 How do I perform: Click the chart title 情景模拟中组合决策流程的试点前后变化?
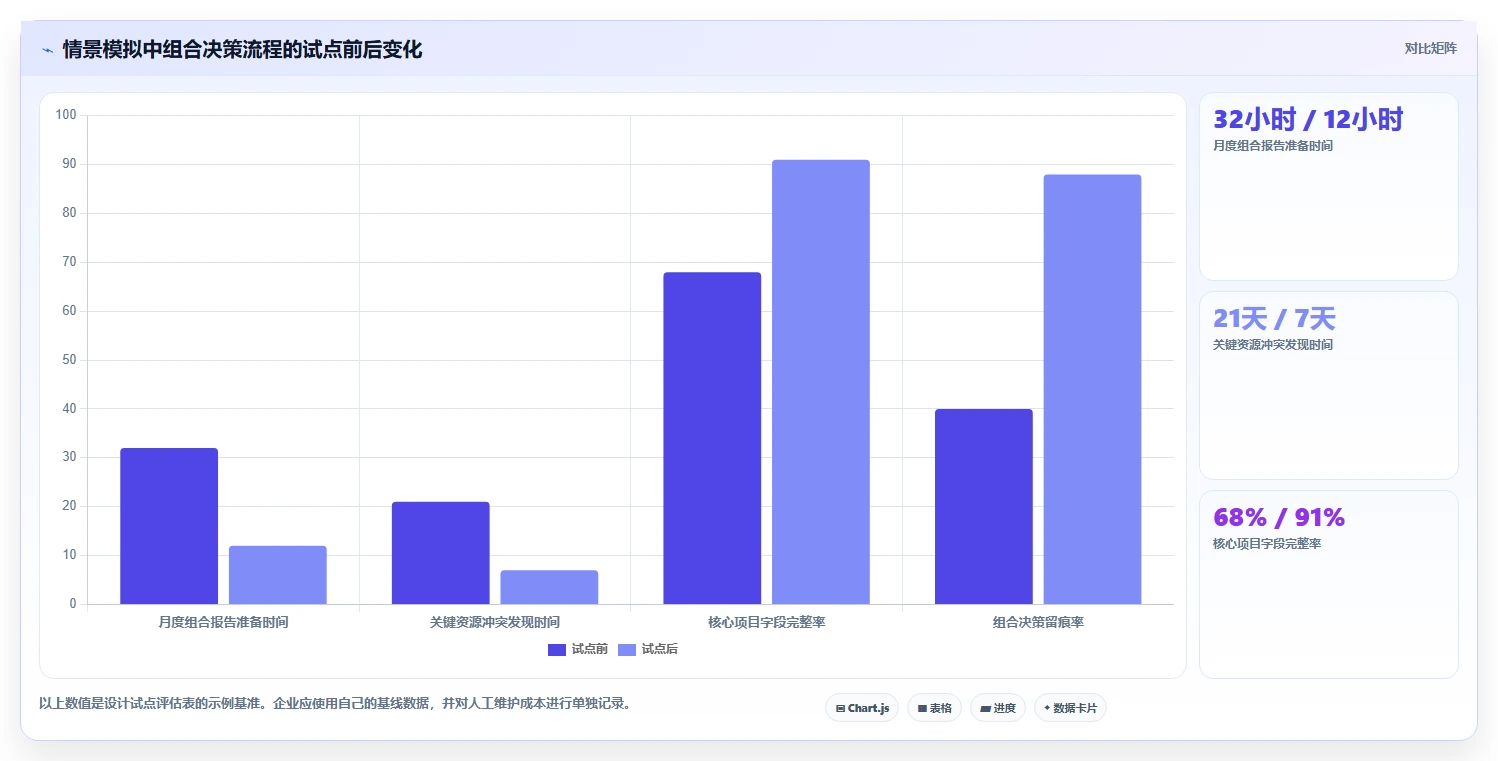point(242,50)
